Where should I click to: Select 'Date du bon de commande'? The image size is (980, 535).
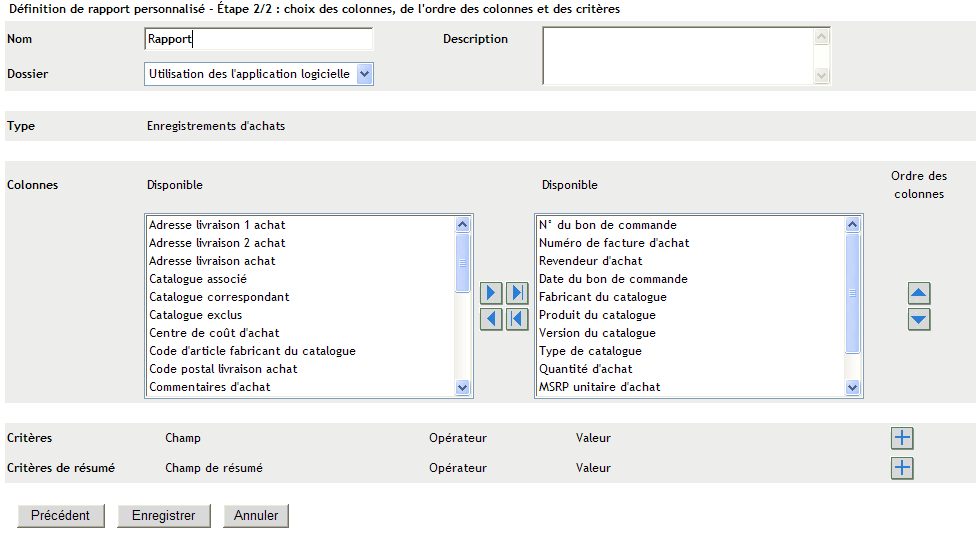coord(691,279)
